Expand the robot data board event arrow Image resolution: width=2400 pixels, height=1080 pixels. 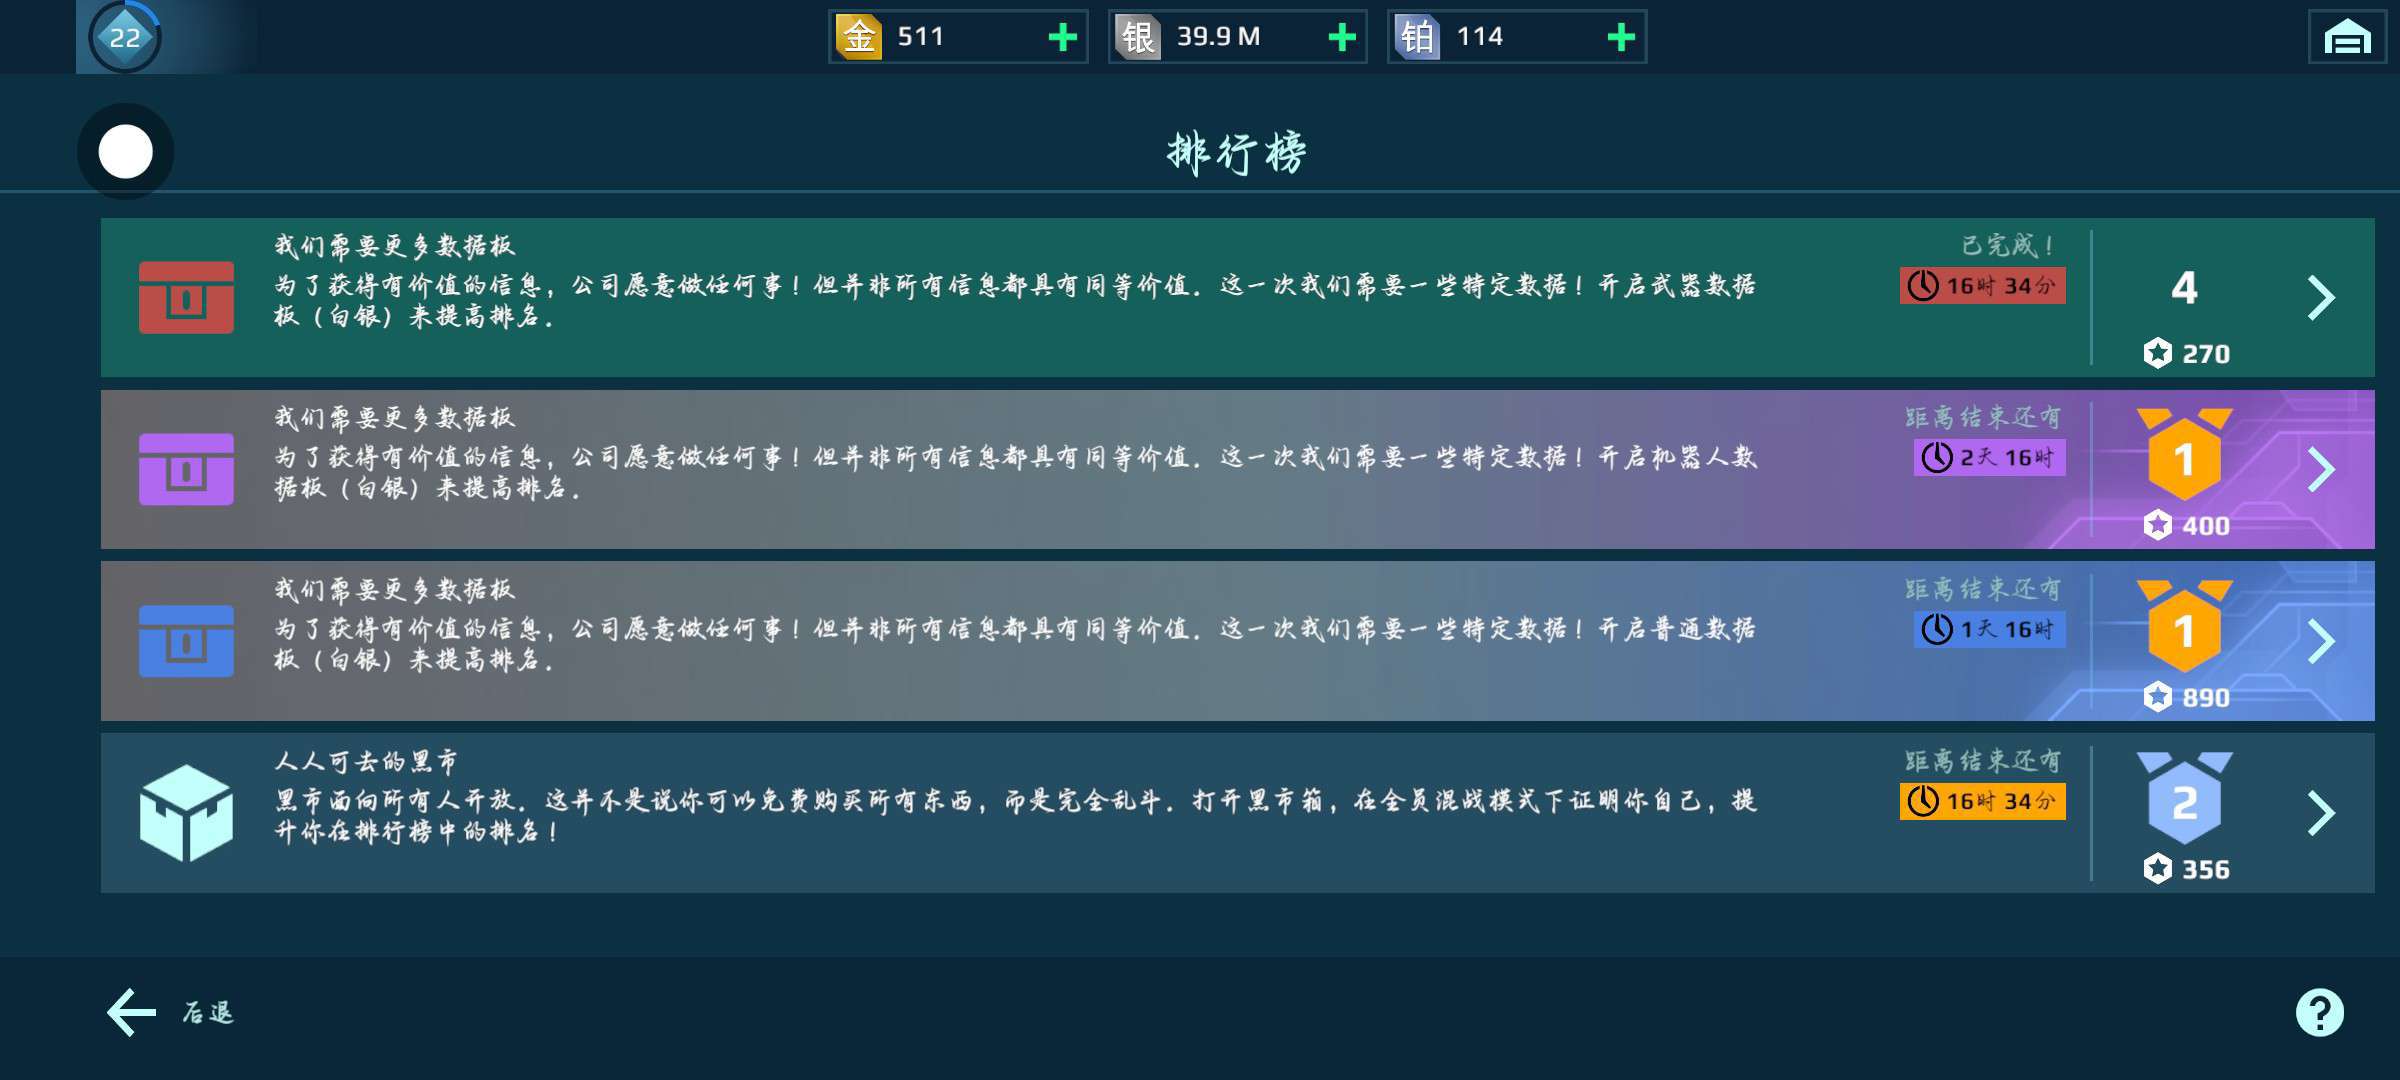[x=2321, y=469]
